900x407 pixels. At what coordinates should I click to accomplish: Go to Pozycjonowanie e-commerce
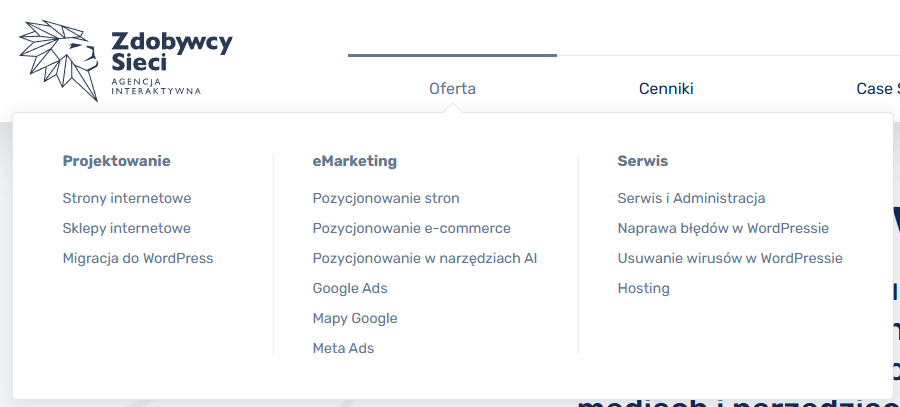[412, 228]
